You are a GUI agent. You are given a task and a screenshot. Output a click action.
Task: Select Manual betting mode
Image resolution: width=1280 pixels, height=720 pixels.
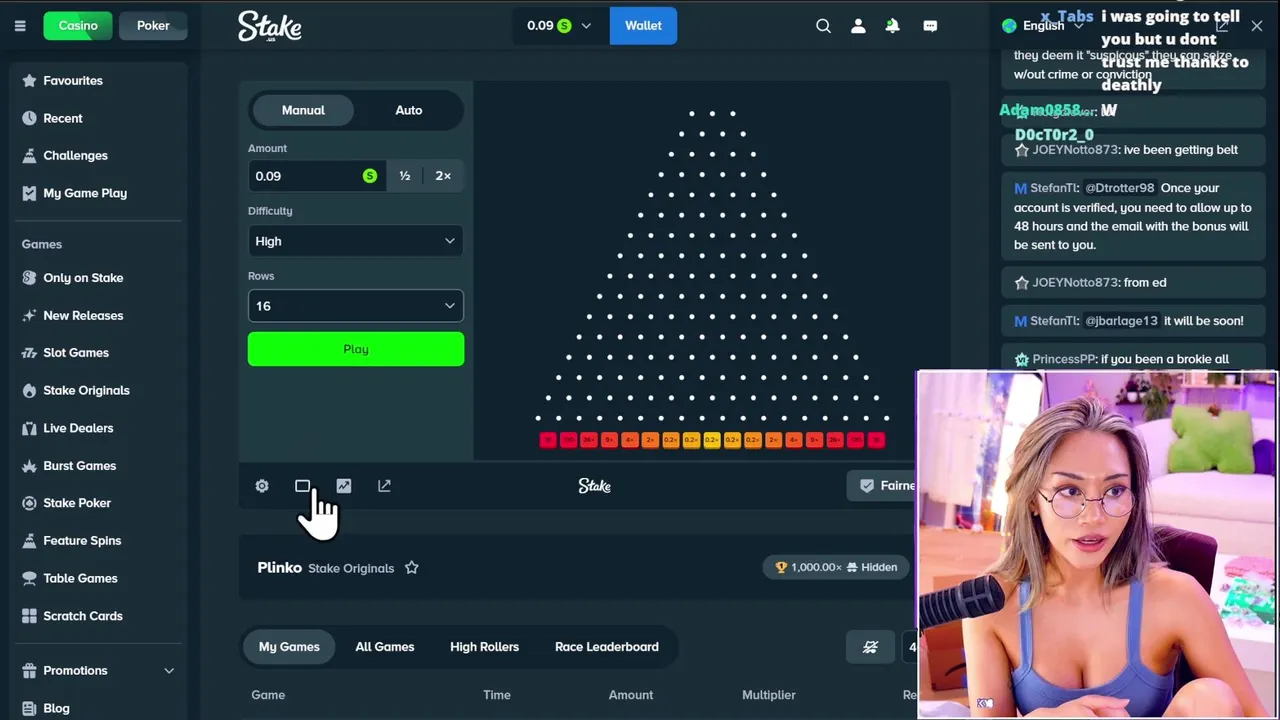[x=303, y=110]
